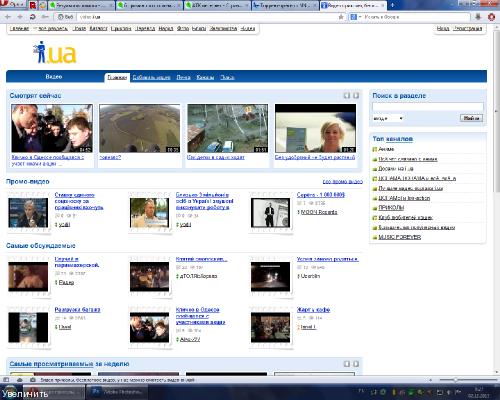
Task: Open Кличко в Одессе link in Самые обсуждаемые
Action: (x=200, y=316)
